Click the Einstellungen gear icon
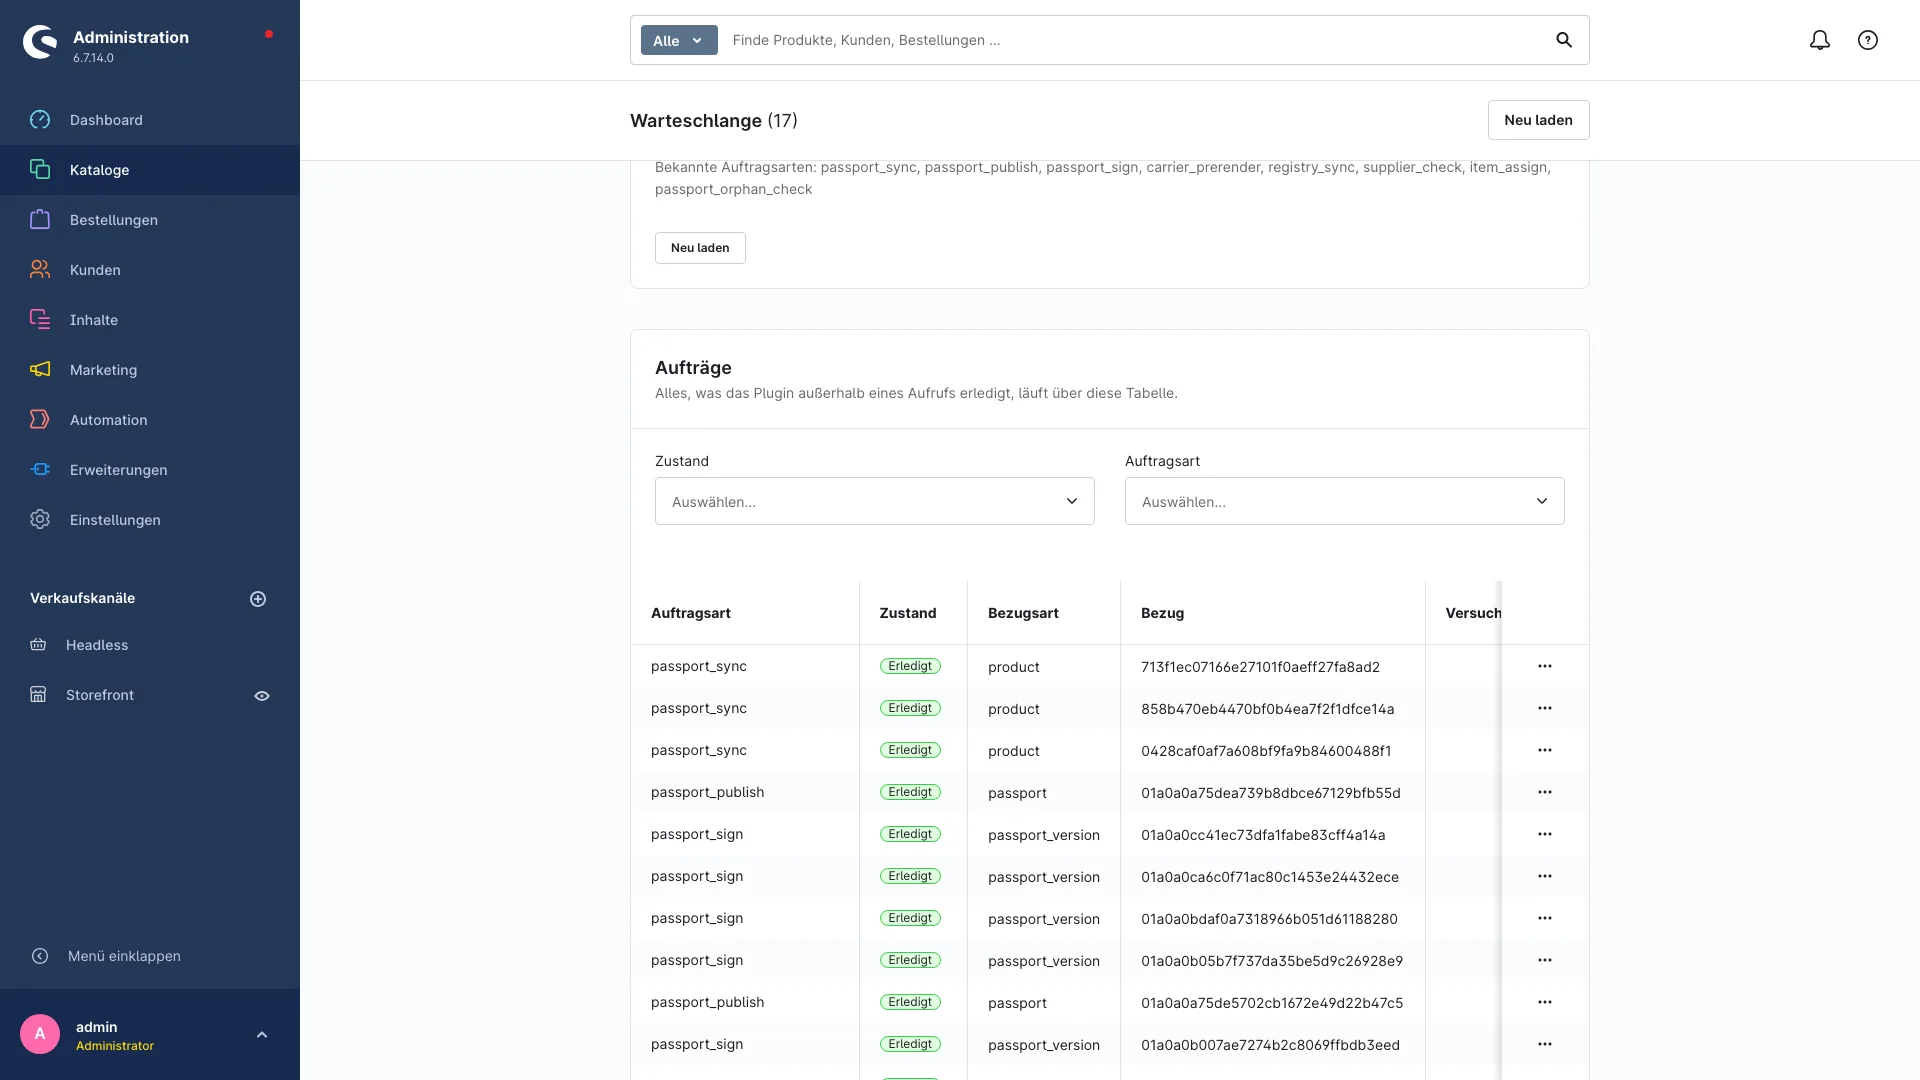Viewport: 1920px width, 1080px height. (40, 520)
